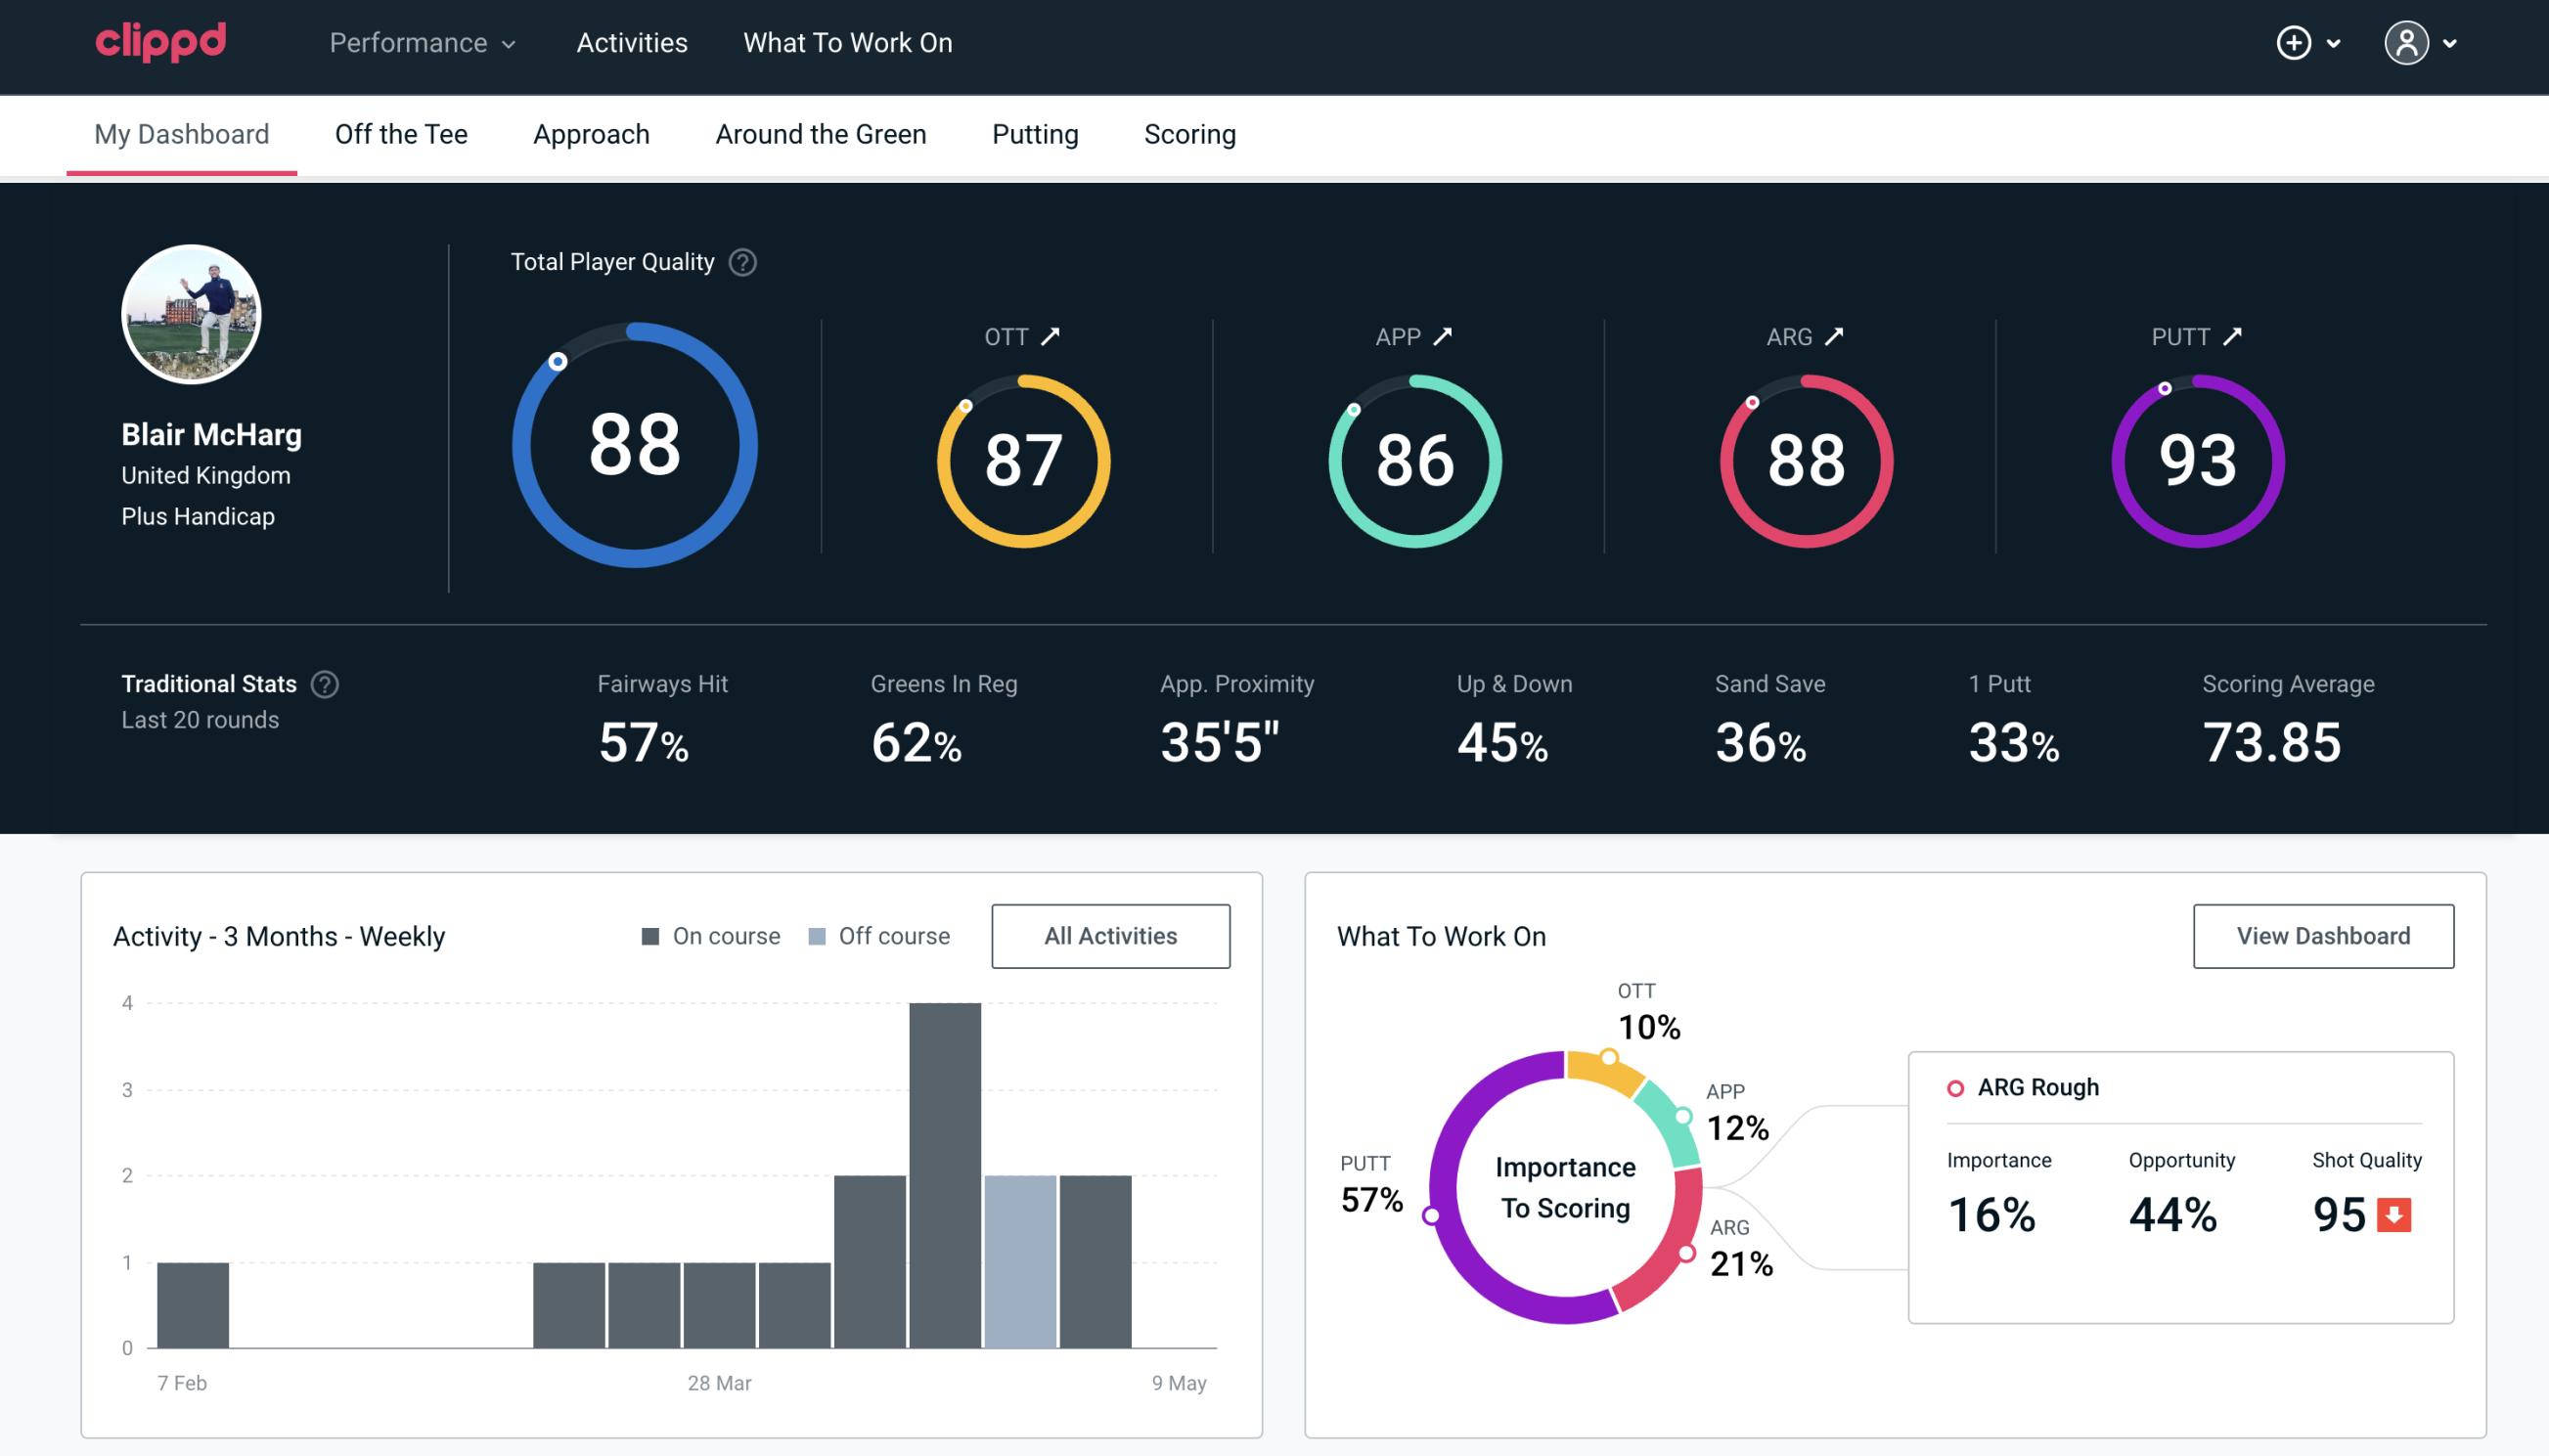The width and height of the screenshot is (2549, 1456).
Task: Expand the user profile menu chevron
Action: coord(2451,44)
